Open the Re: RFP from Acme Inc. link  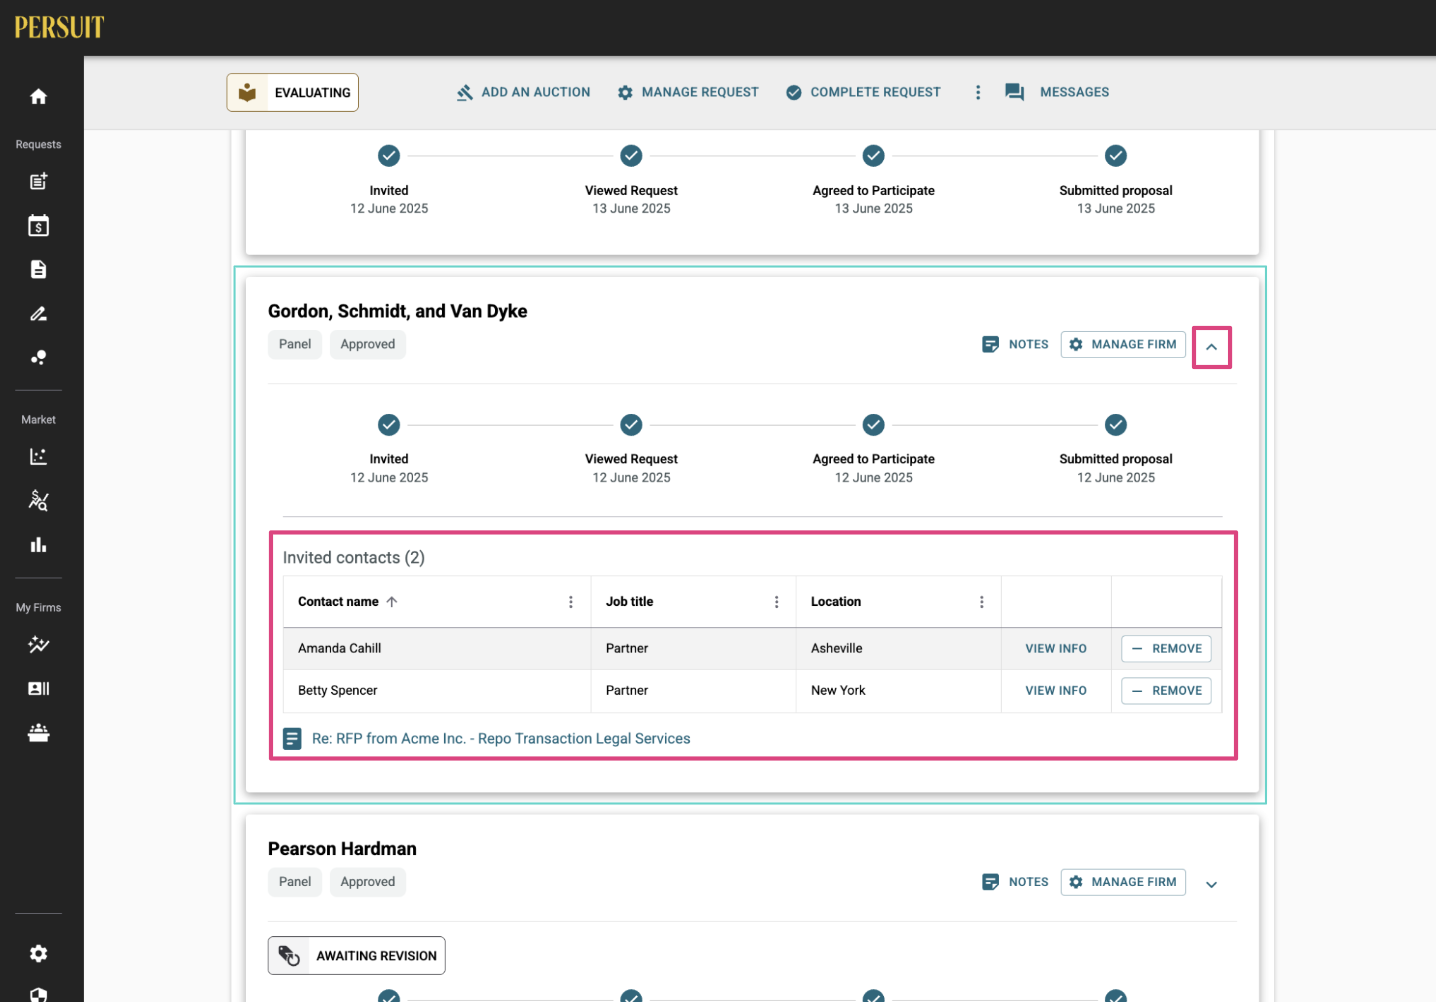tap(501, 739)
